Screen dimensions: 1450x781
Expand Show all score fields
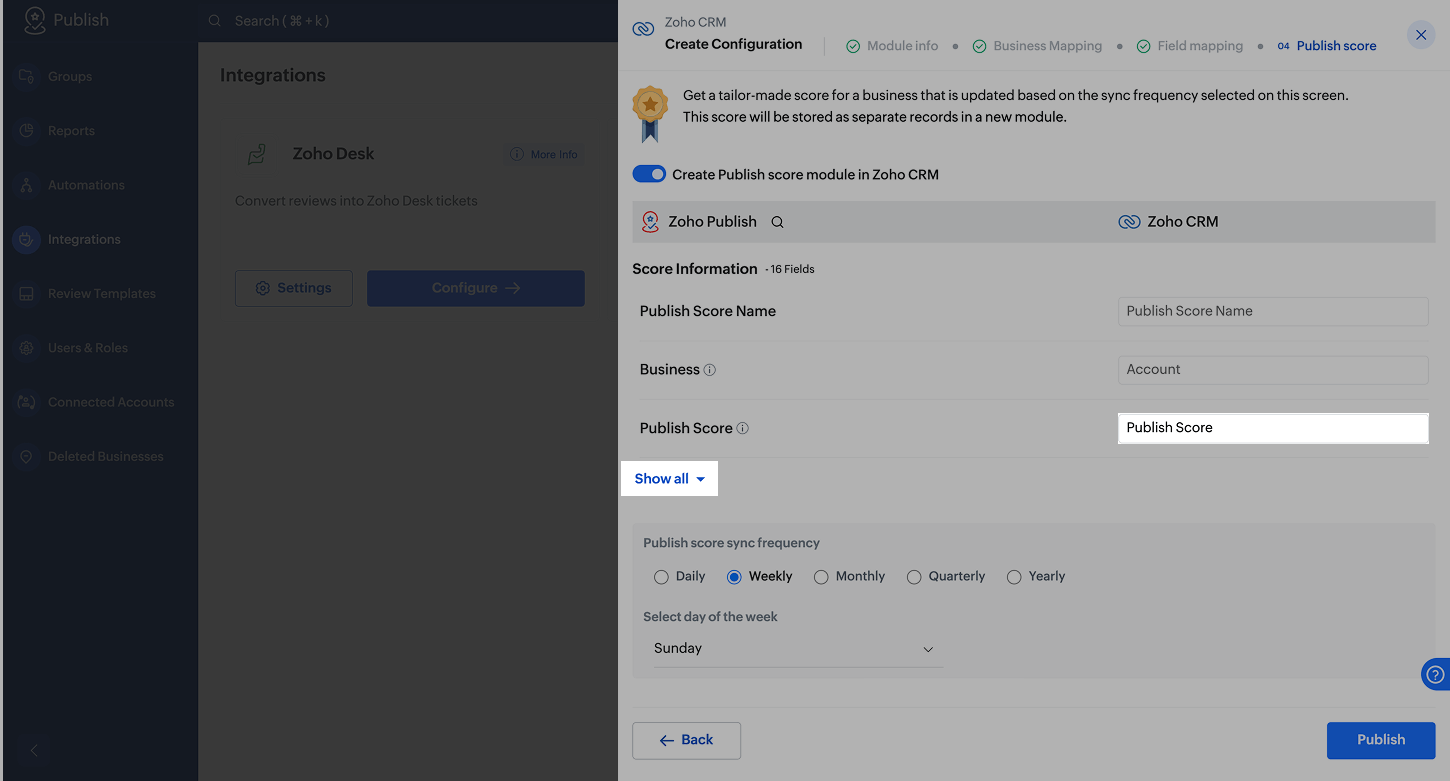point(670,479)
